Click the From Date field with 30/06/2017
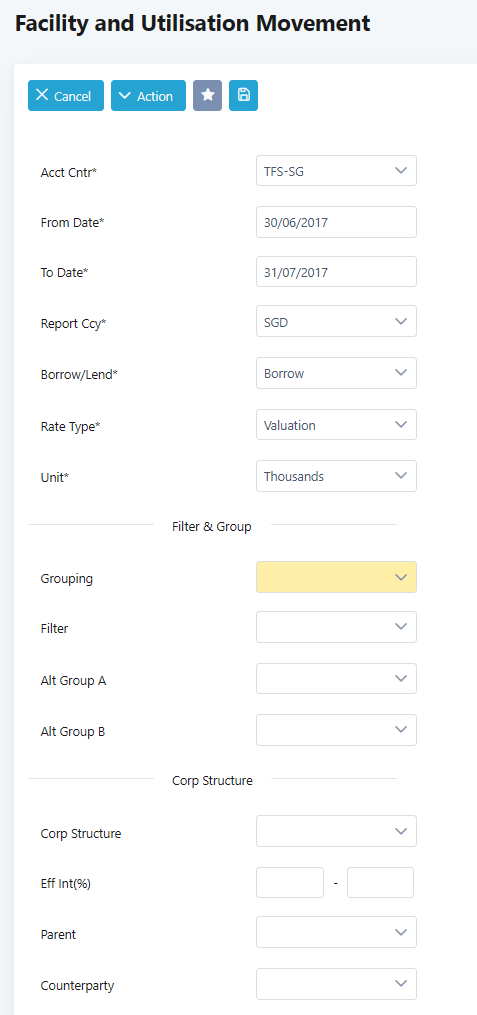The image size is (477, 1015). (337, 222)
